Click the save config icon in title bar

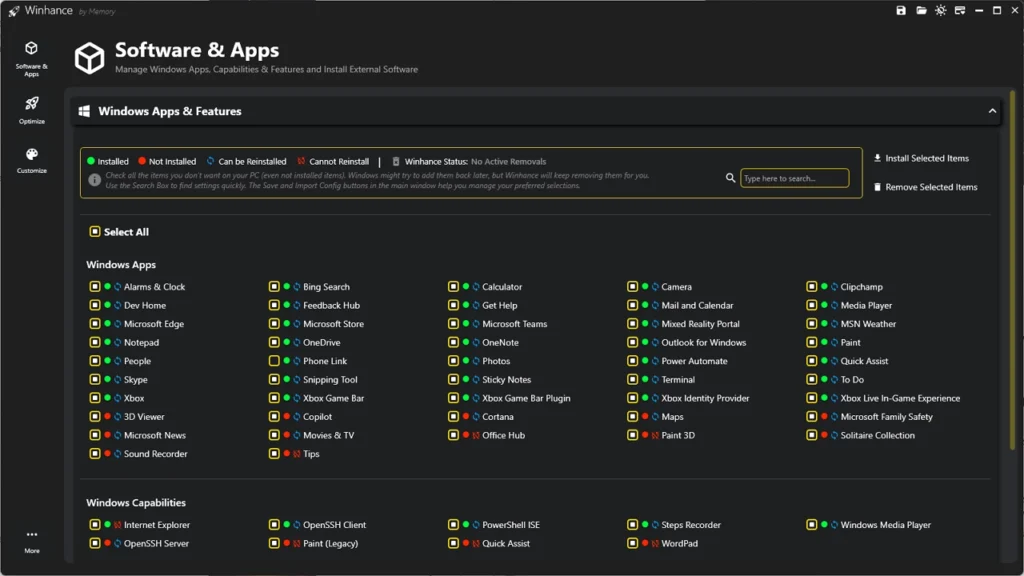pyautogui.click(x=901, y=10)
